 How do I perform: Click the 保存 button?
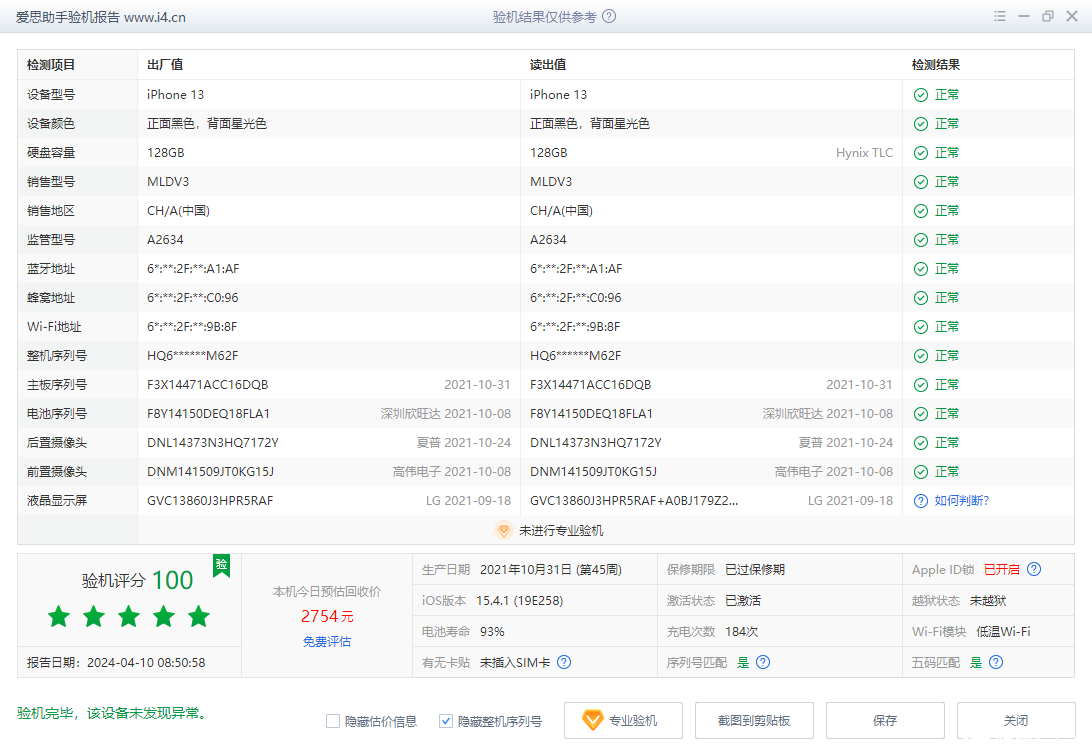tap(885, 720)
